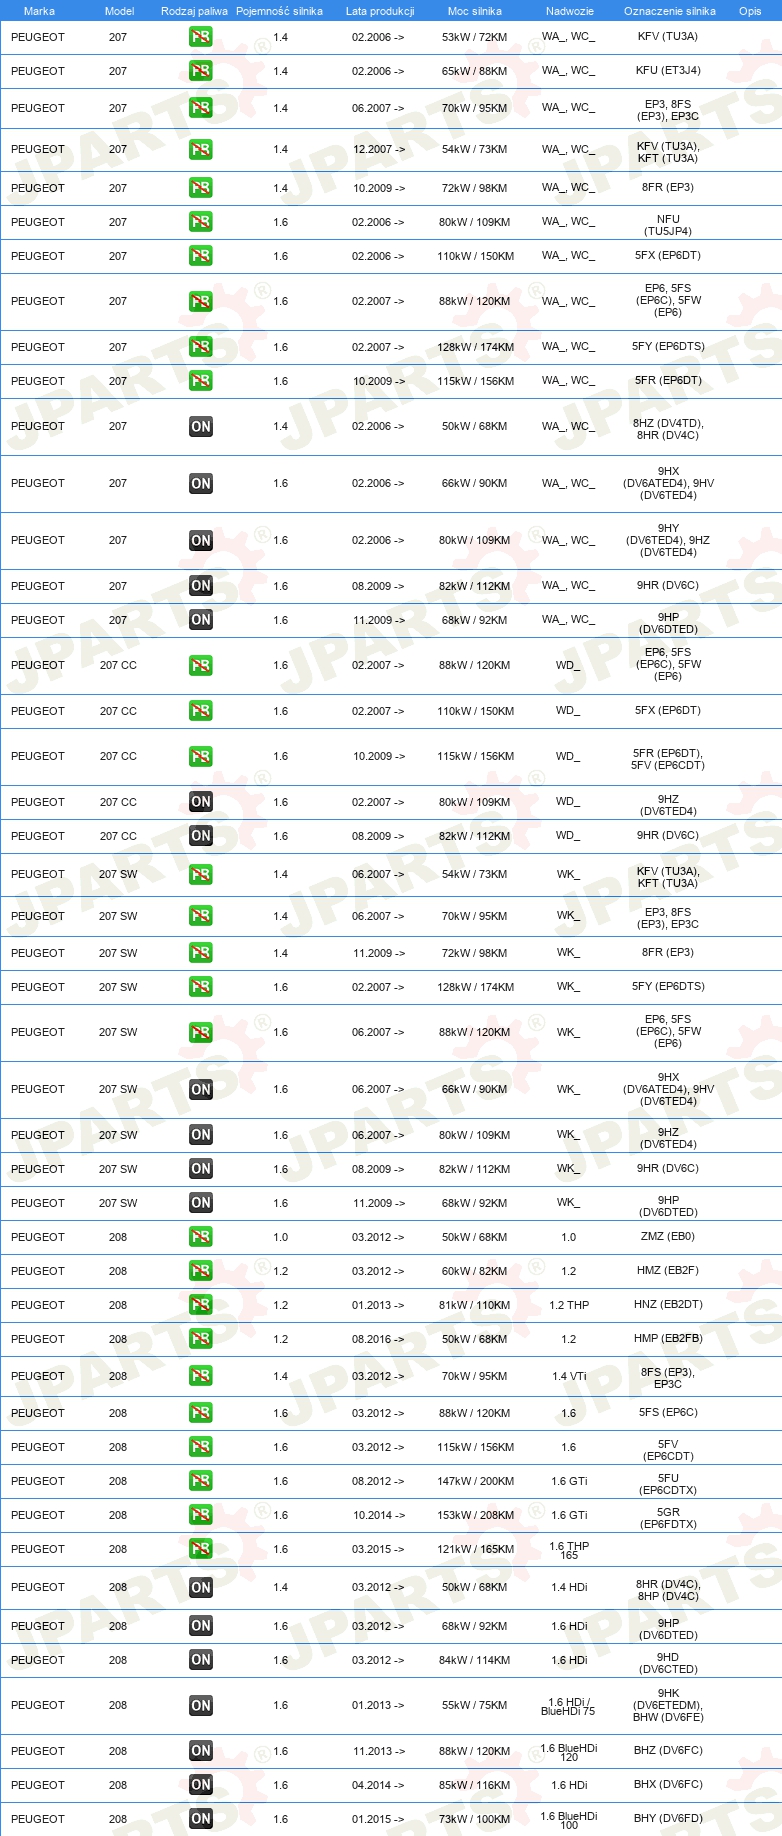Image resolution: width=782 pixels, height=1836 pixels.
Task: Click the ON diesel icon in the 207 CC 80kW / 109KM row
Action: [x=201, y=802]
